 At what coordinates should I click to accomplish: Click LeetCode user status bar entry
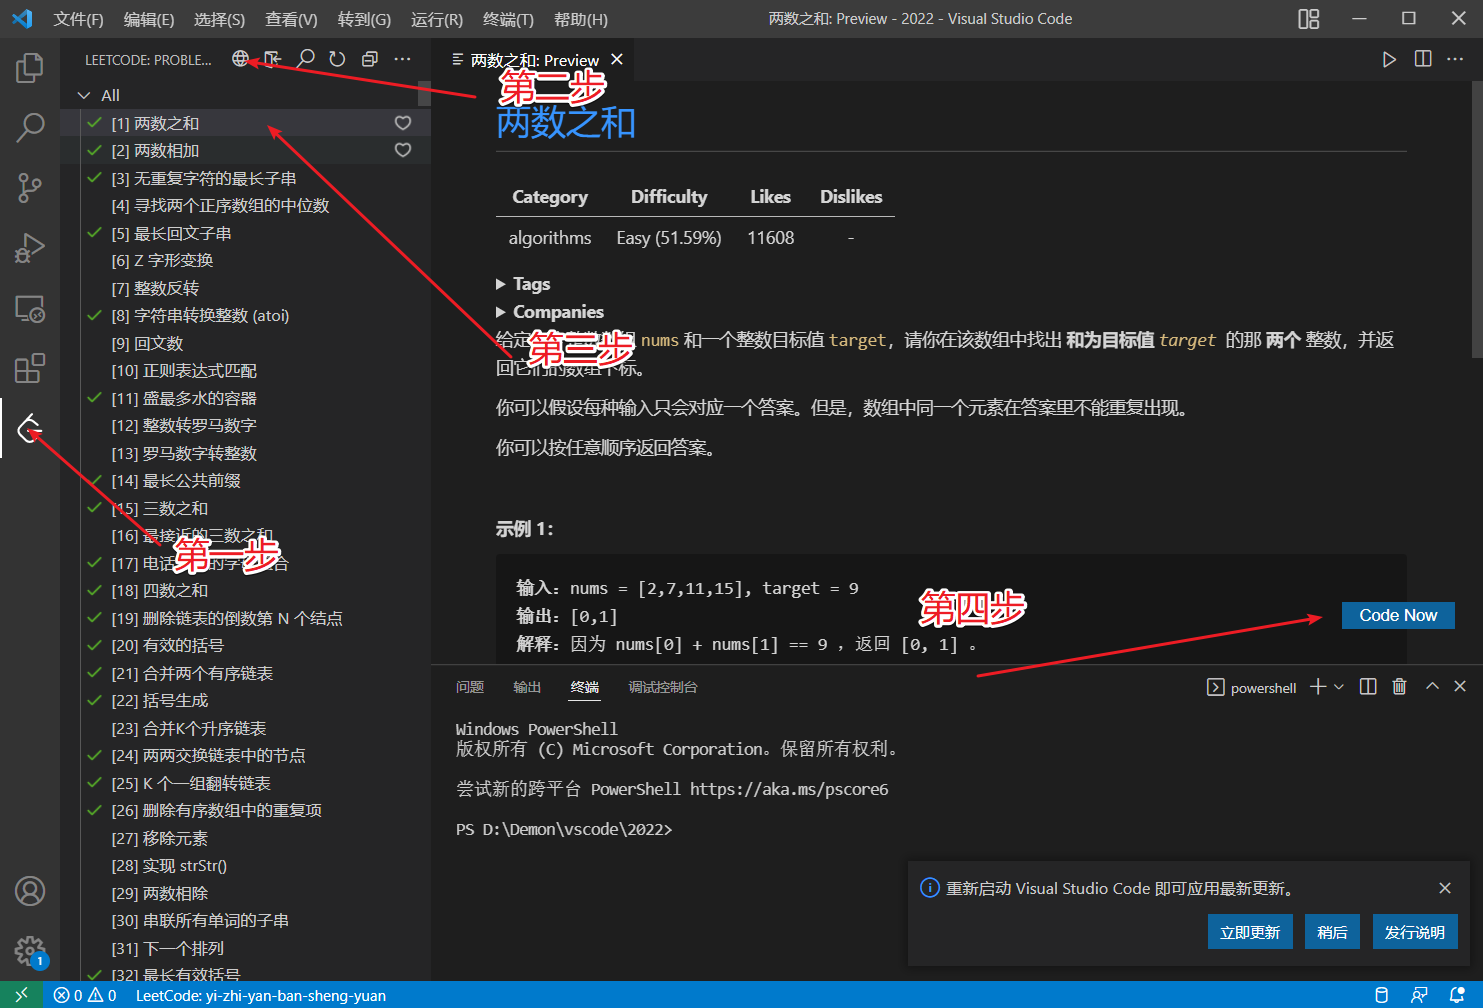click(x=261, y=995)
